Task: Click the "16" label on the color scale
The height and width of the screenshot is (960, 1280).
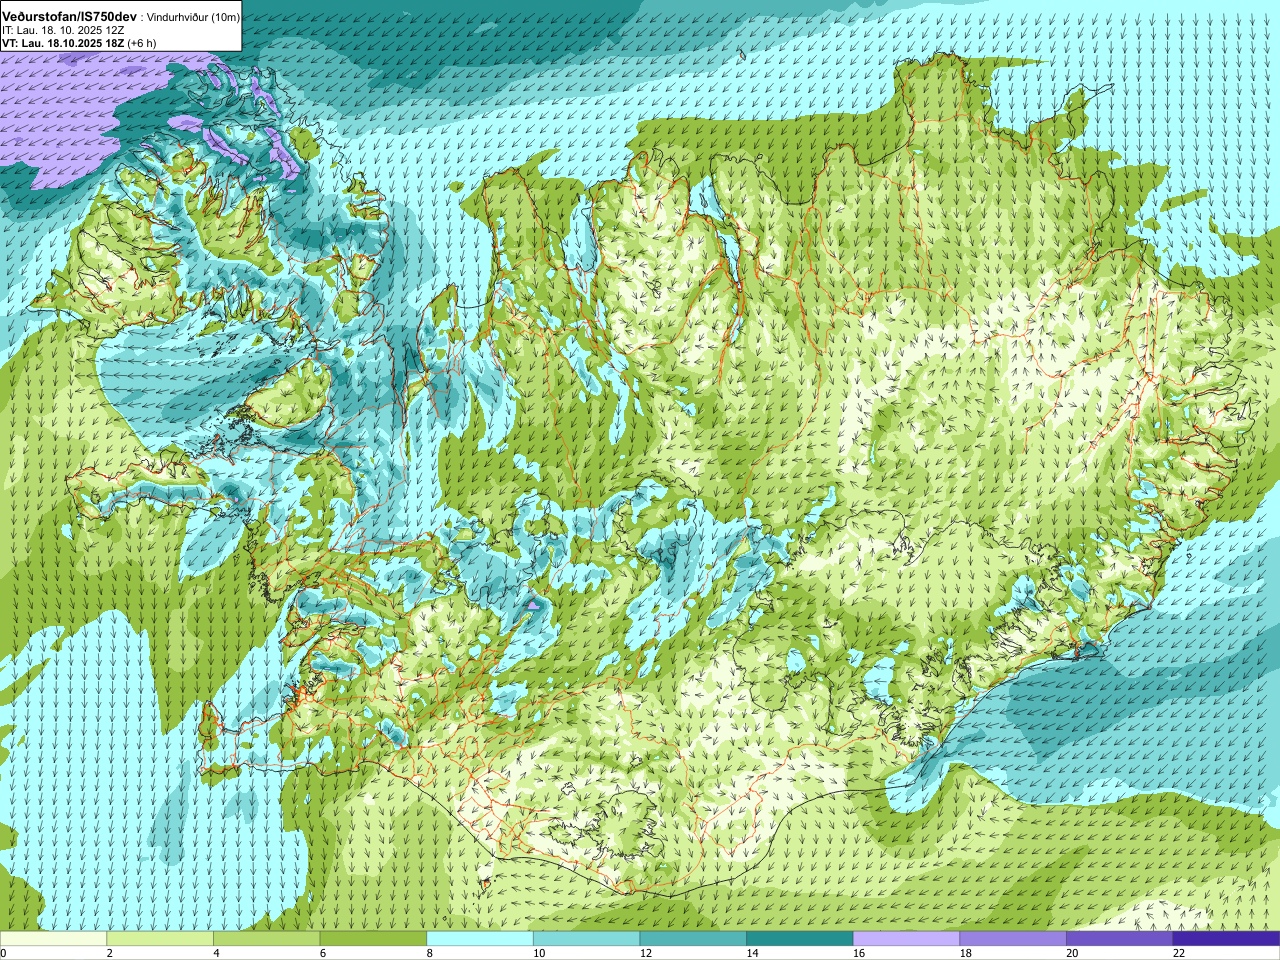Action: (859, 953)
